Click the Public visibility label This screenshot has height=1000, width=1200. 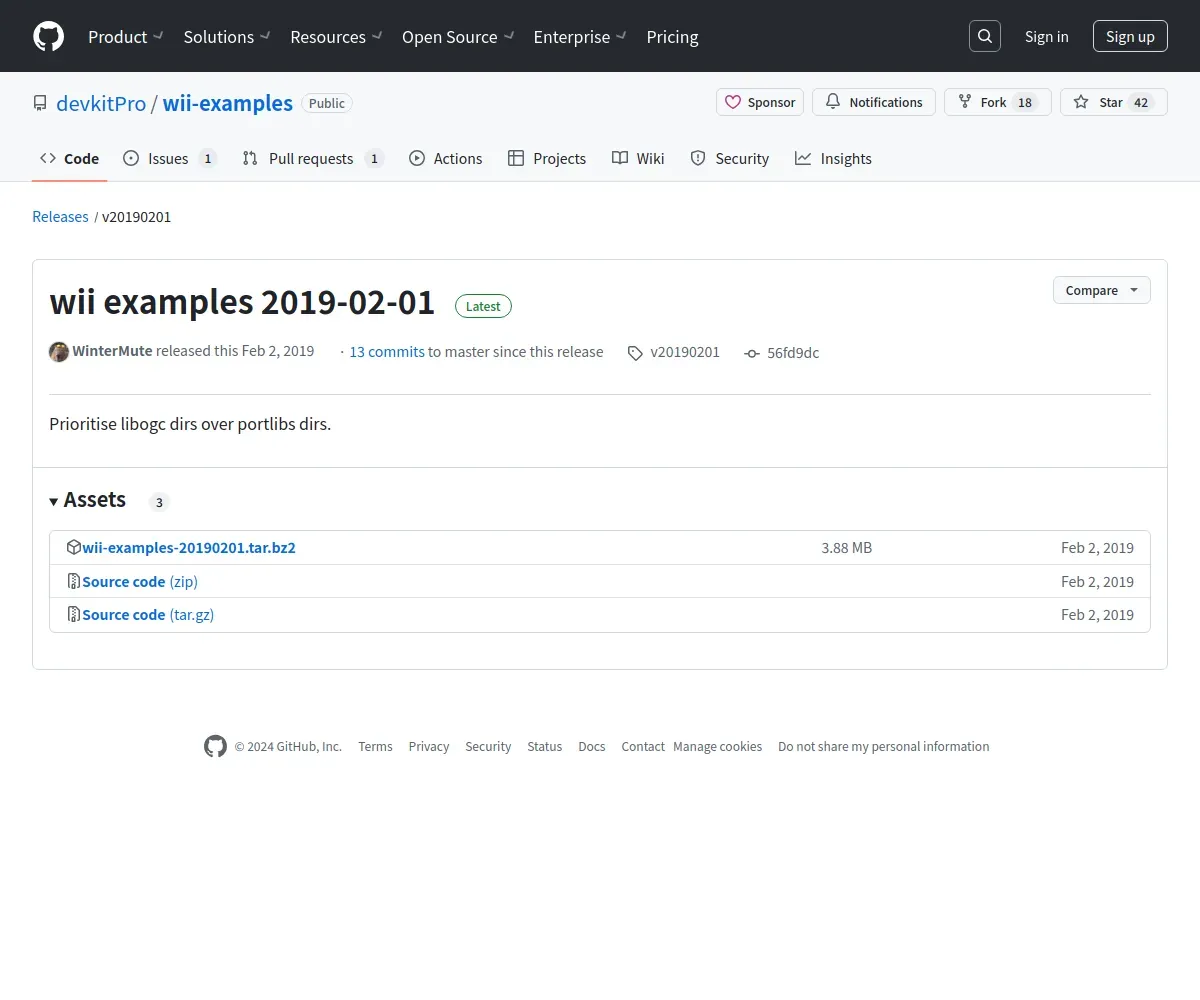point(327,103)
